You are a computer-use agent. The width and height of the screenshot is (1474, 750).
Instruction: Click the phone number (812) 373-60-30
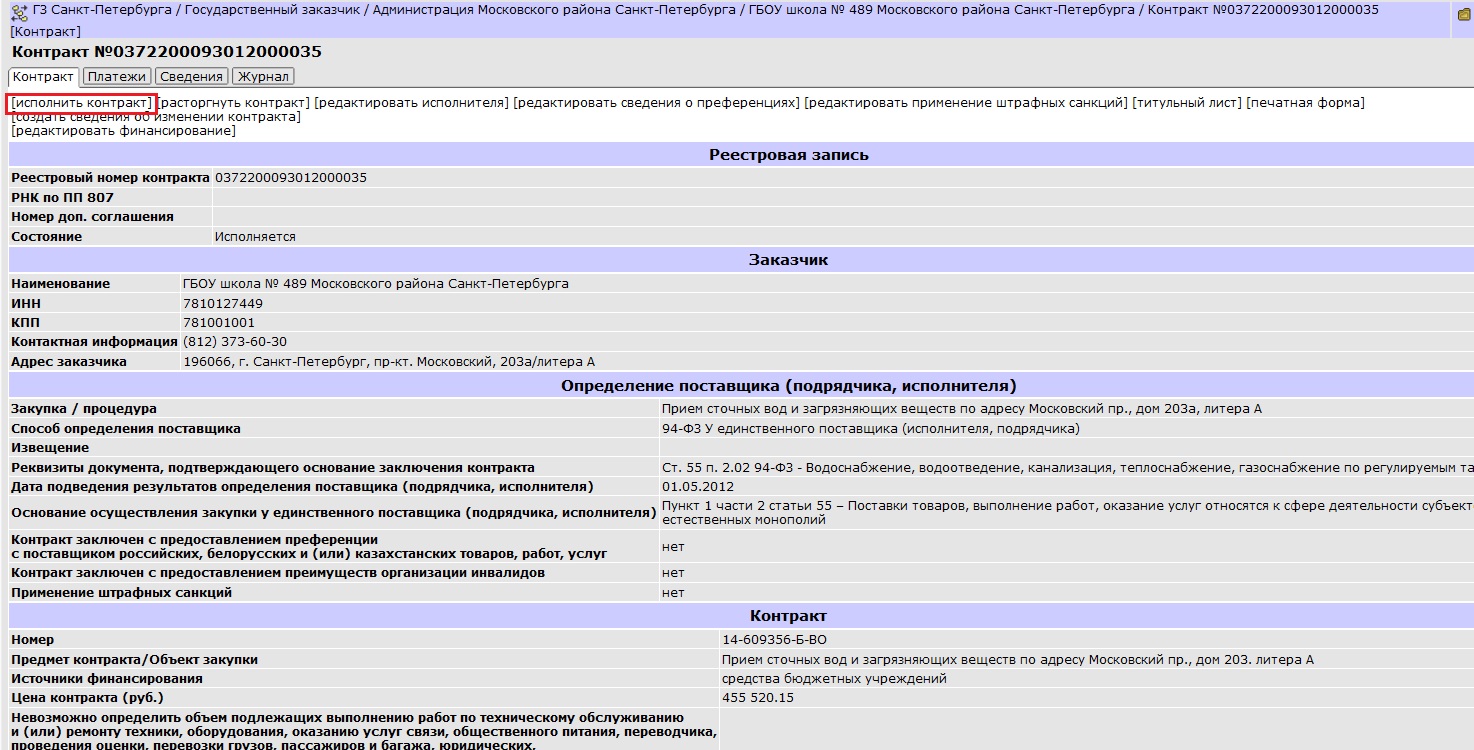(235, 342)
